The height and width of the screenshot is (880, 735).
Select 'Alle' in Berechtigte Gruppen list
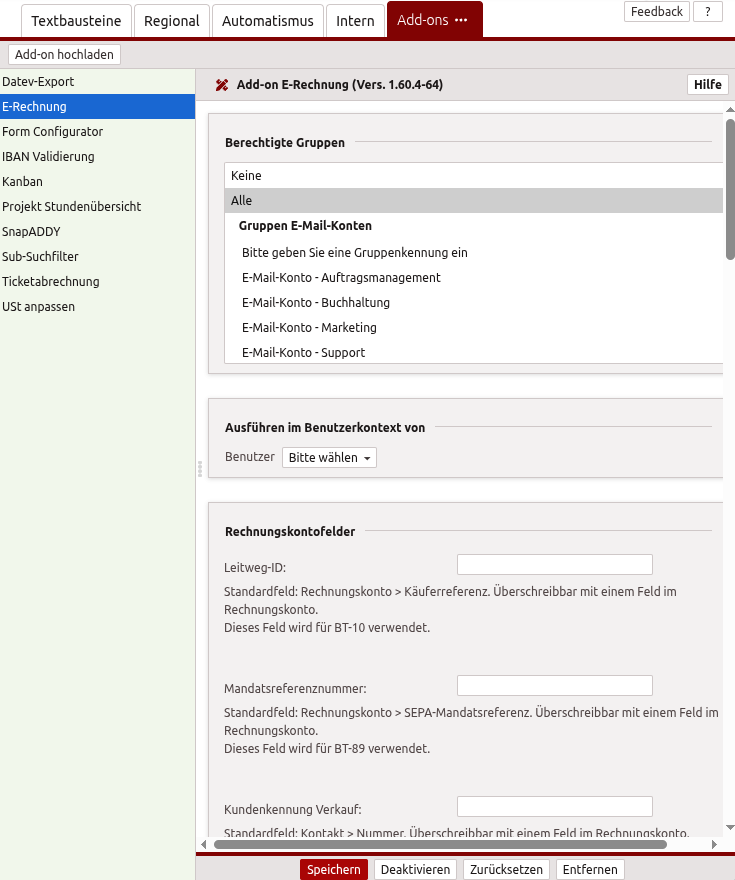pyautogui.click(x=473, y=201)
